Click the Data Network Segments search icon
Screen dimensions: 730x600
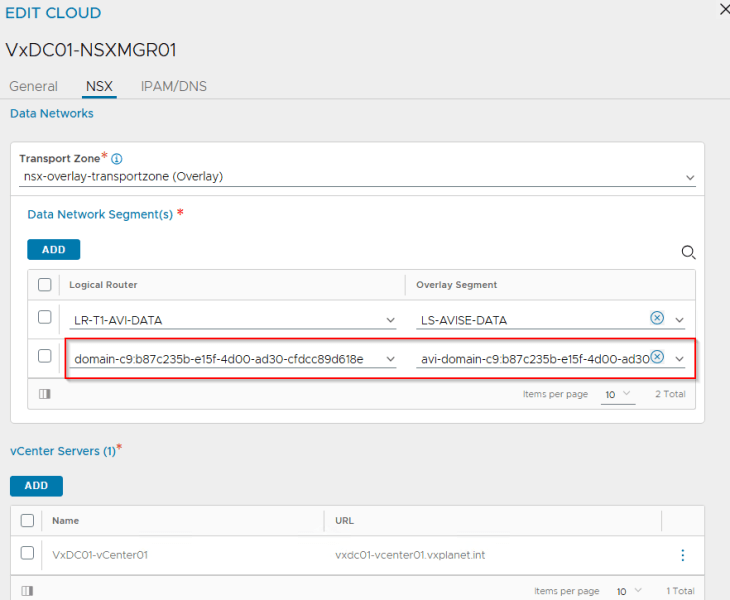point(688,253)
